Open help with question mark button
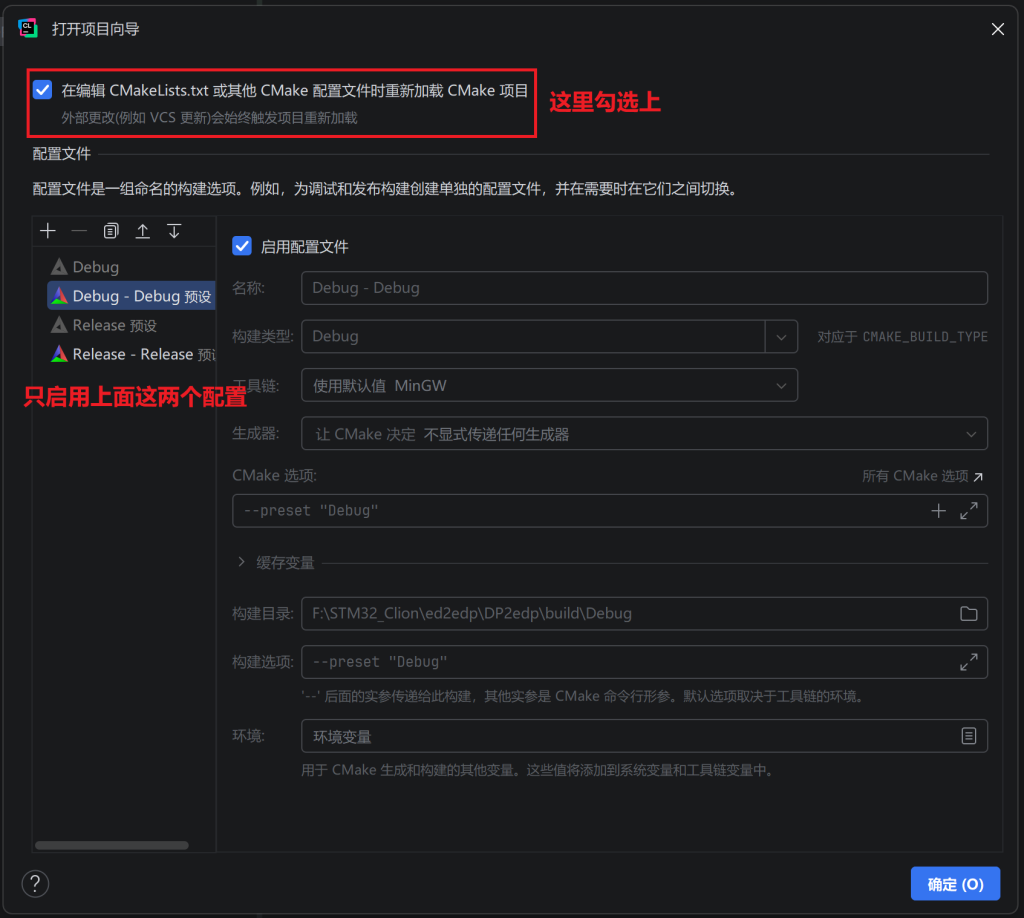 [35, 883]
